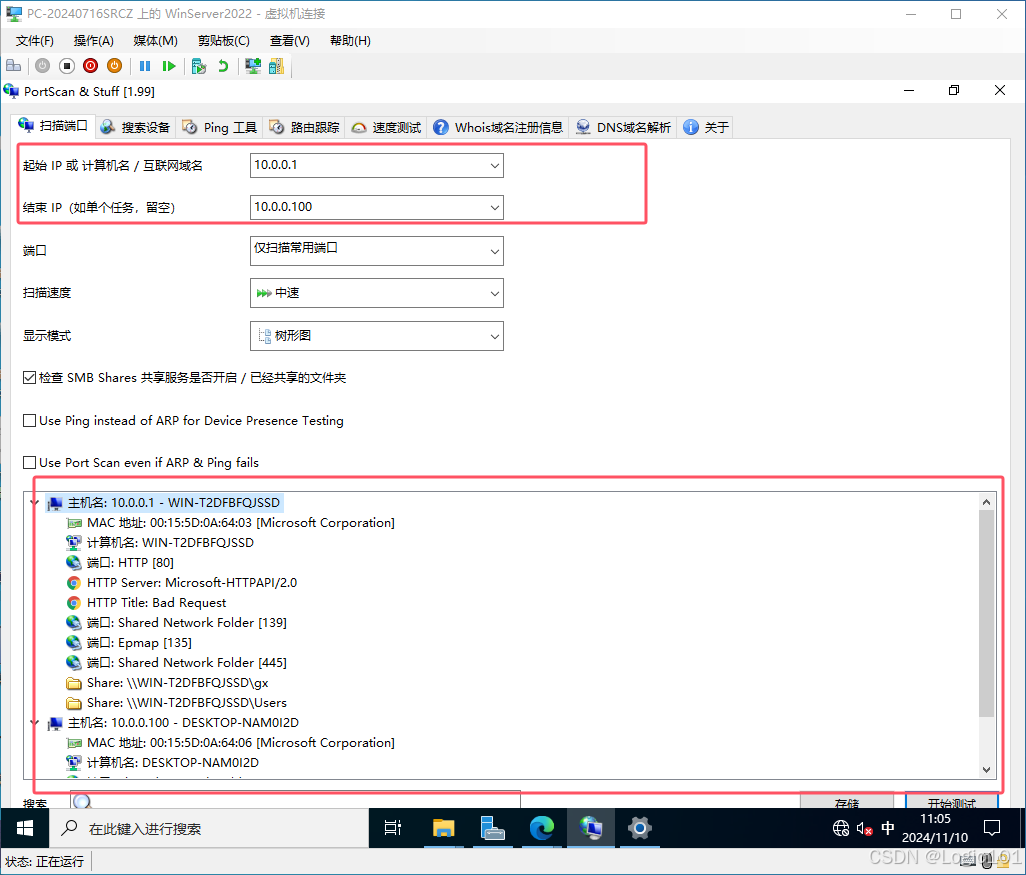The image size is (1026, 875).
Task: Click the greyed Start VM power icon
Action: coord(43,66)
